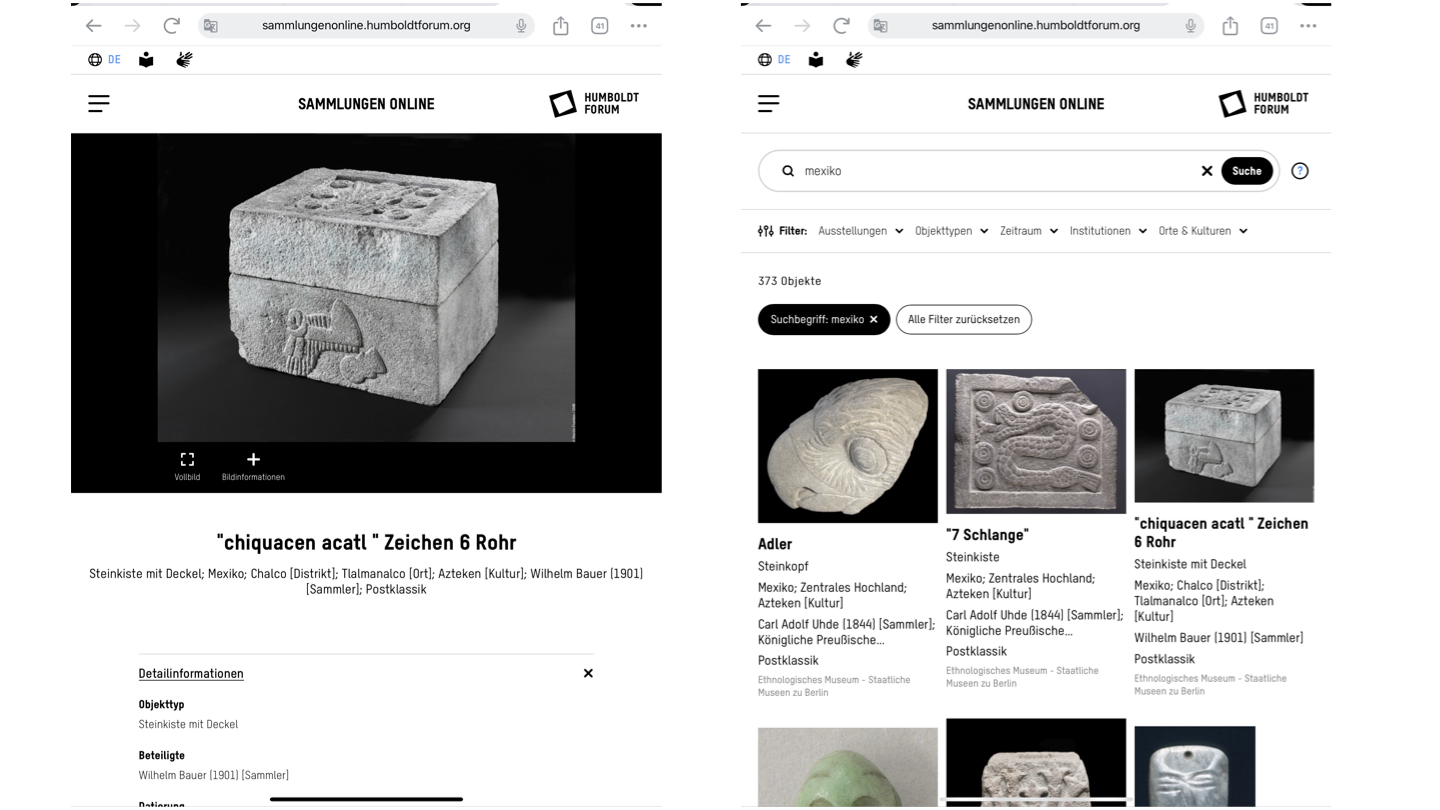Click Alle Filter zurücksetzen button
The image size is (1440, 810).
pyautogui.click(x=964, y=320)
